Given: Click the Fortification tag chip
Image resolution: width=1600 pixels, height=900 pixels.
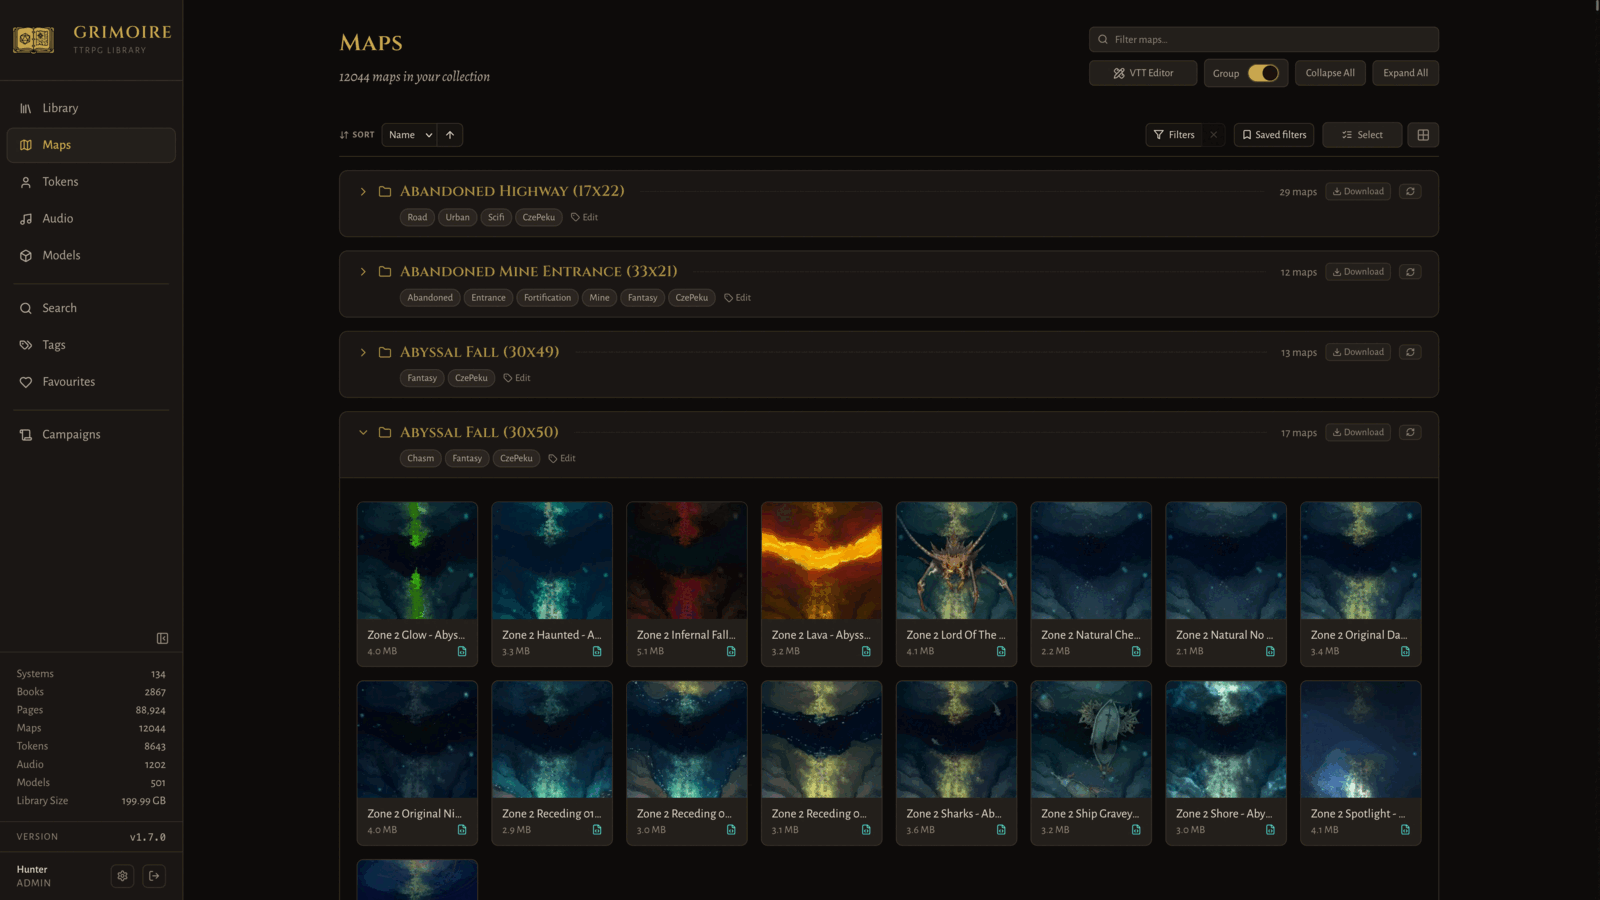Looking at the screenshot, I should (x=547, y=298).
